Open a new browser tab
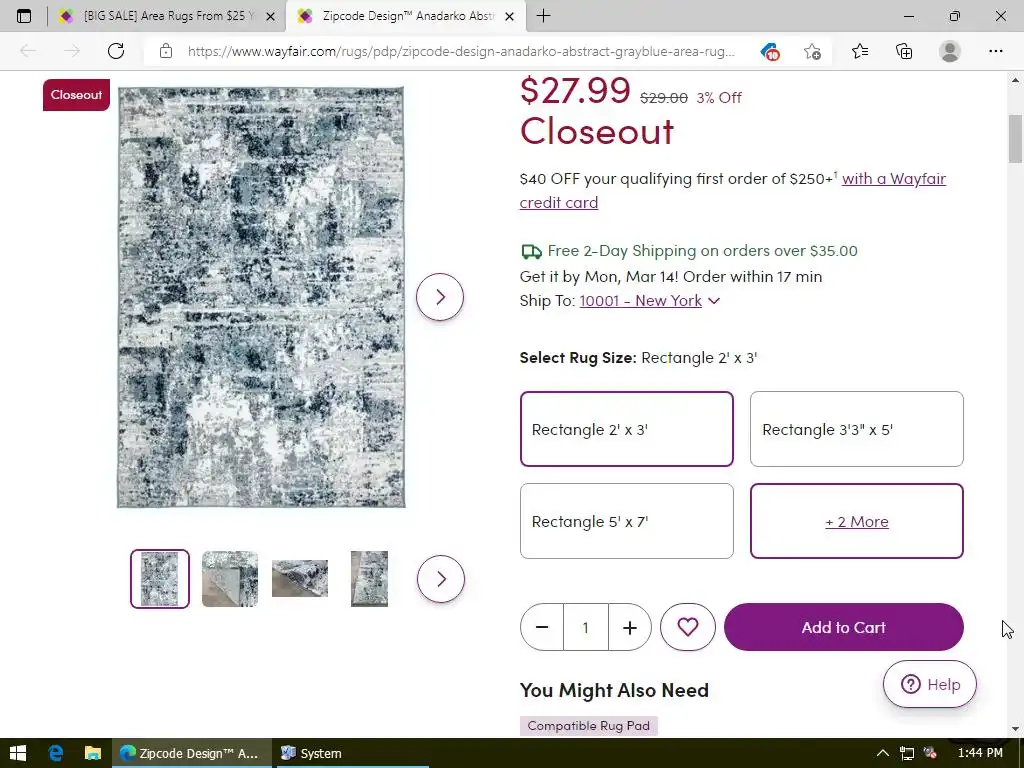This screenshot has height=768, width=1024. click(x=543, y=16)
